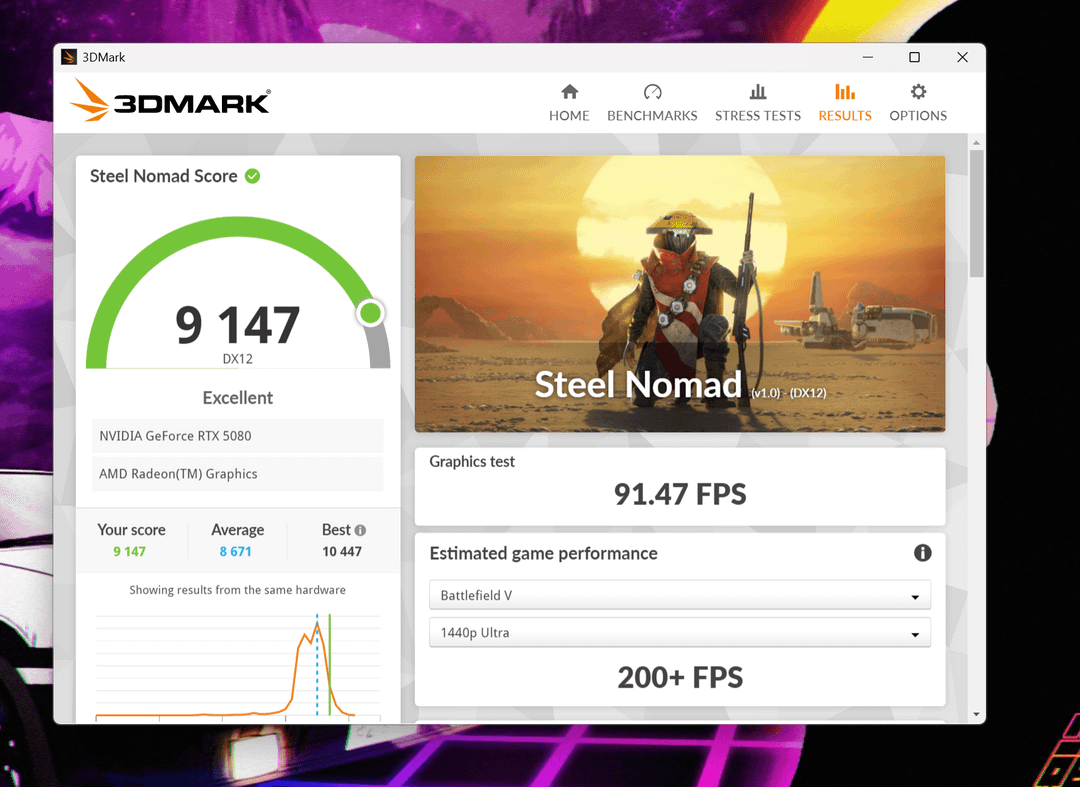
Task: Minimize the 3DMark window
Action: (868, 57)
